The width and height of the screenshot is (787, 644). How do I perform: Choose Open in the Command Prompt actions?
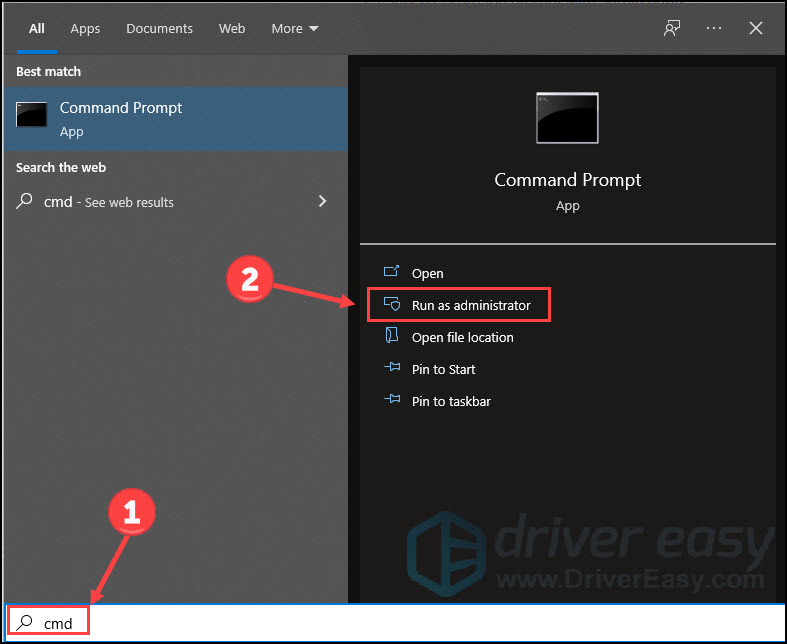coord(427,273)
